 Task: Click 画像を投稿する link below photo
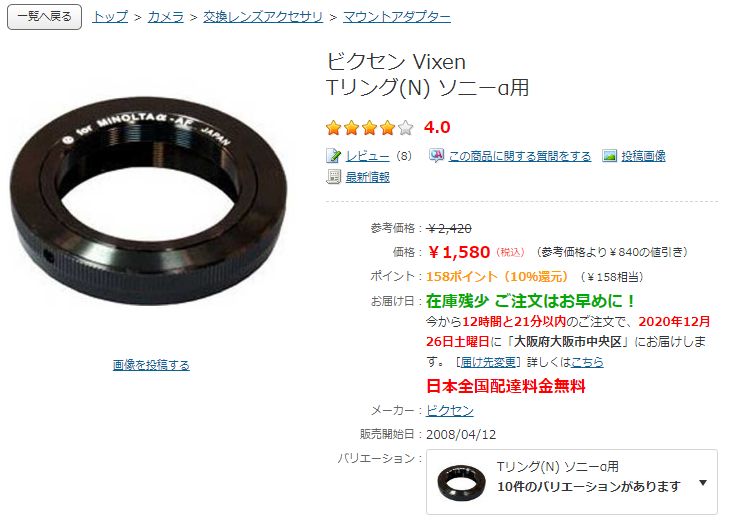click(151, 365)
